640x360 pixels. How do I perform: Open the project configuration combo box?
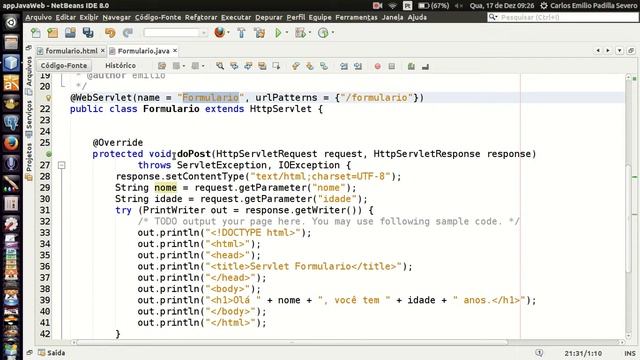pos(175,33)
